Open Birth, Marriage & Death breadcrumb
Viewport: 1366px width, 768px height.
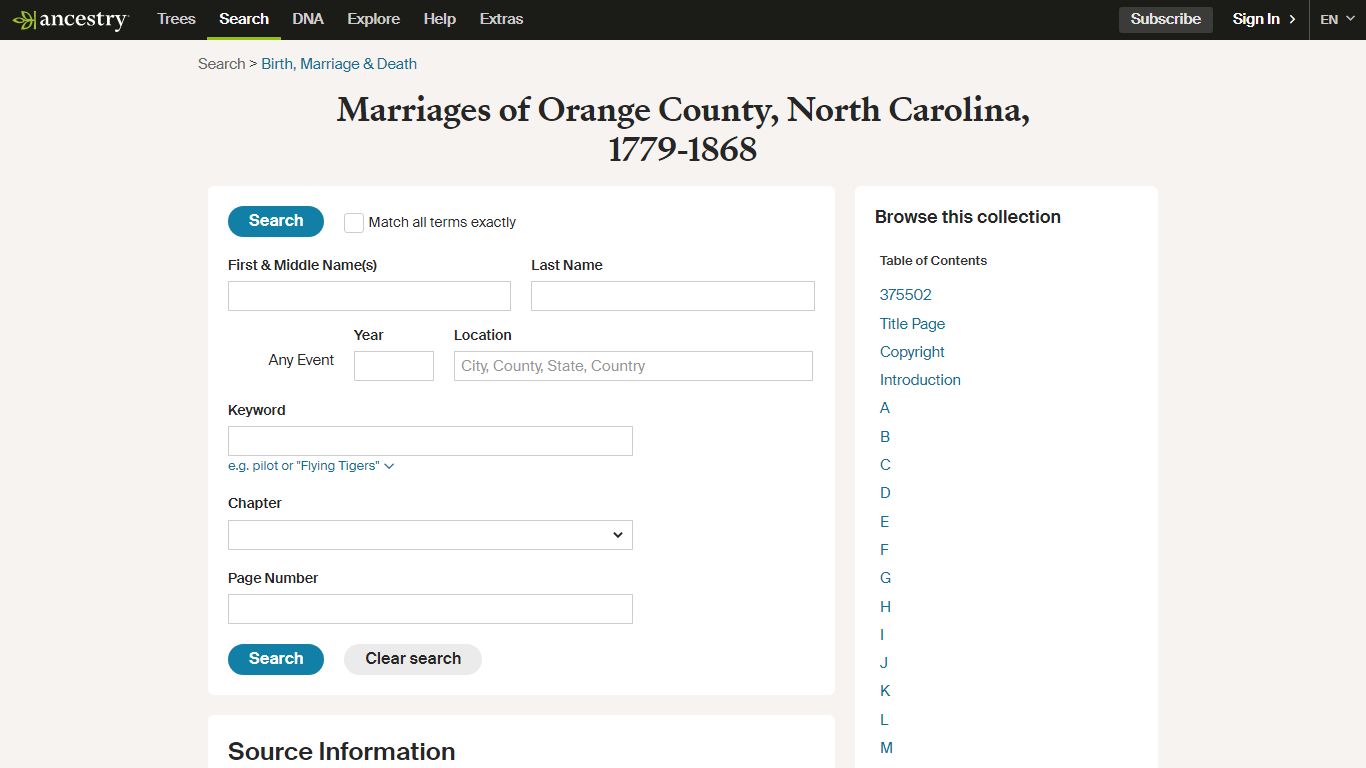tap(339, 64)
